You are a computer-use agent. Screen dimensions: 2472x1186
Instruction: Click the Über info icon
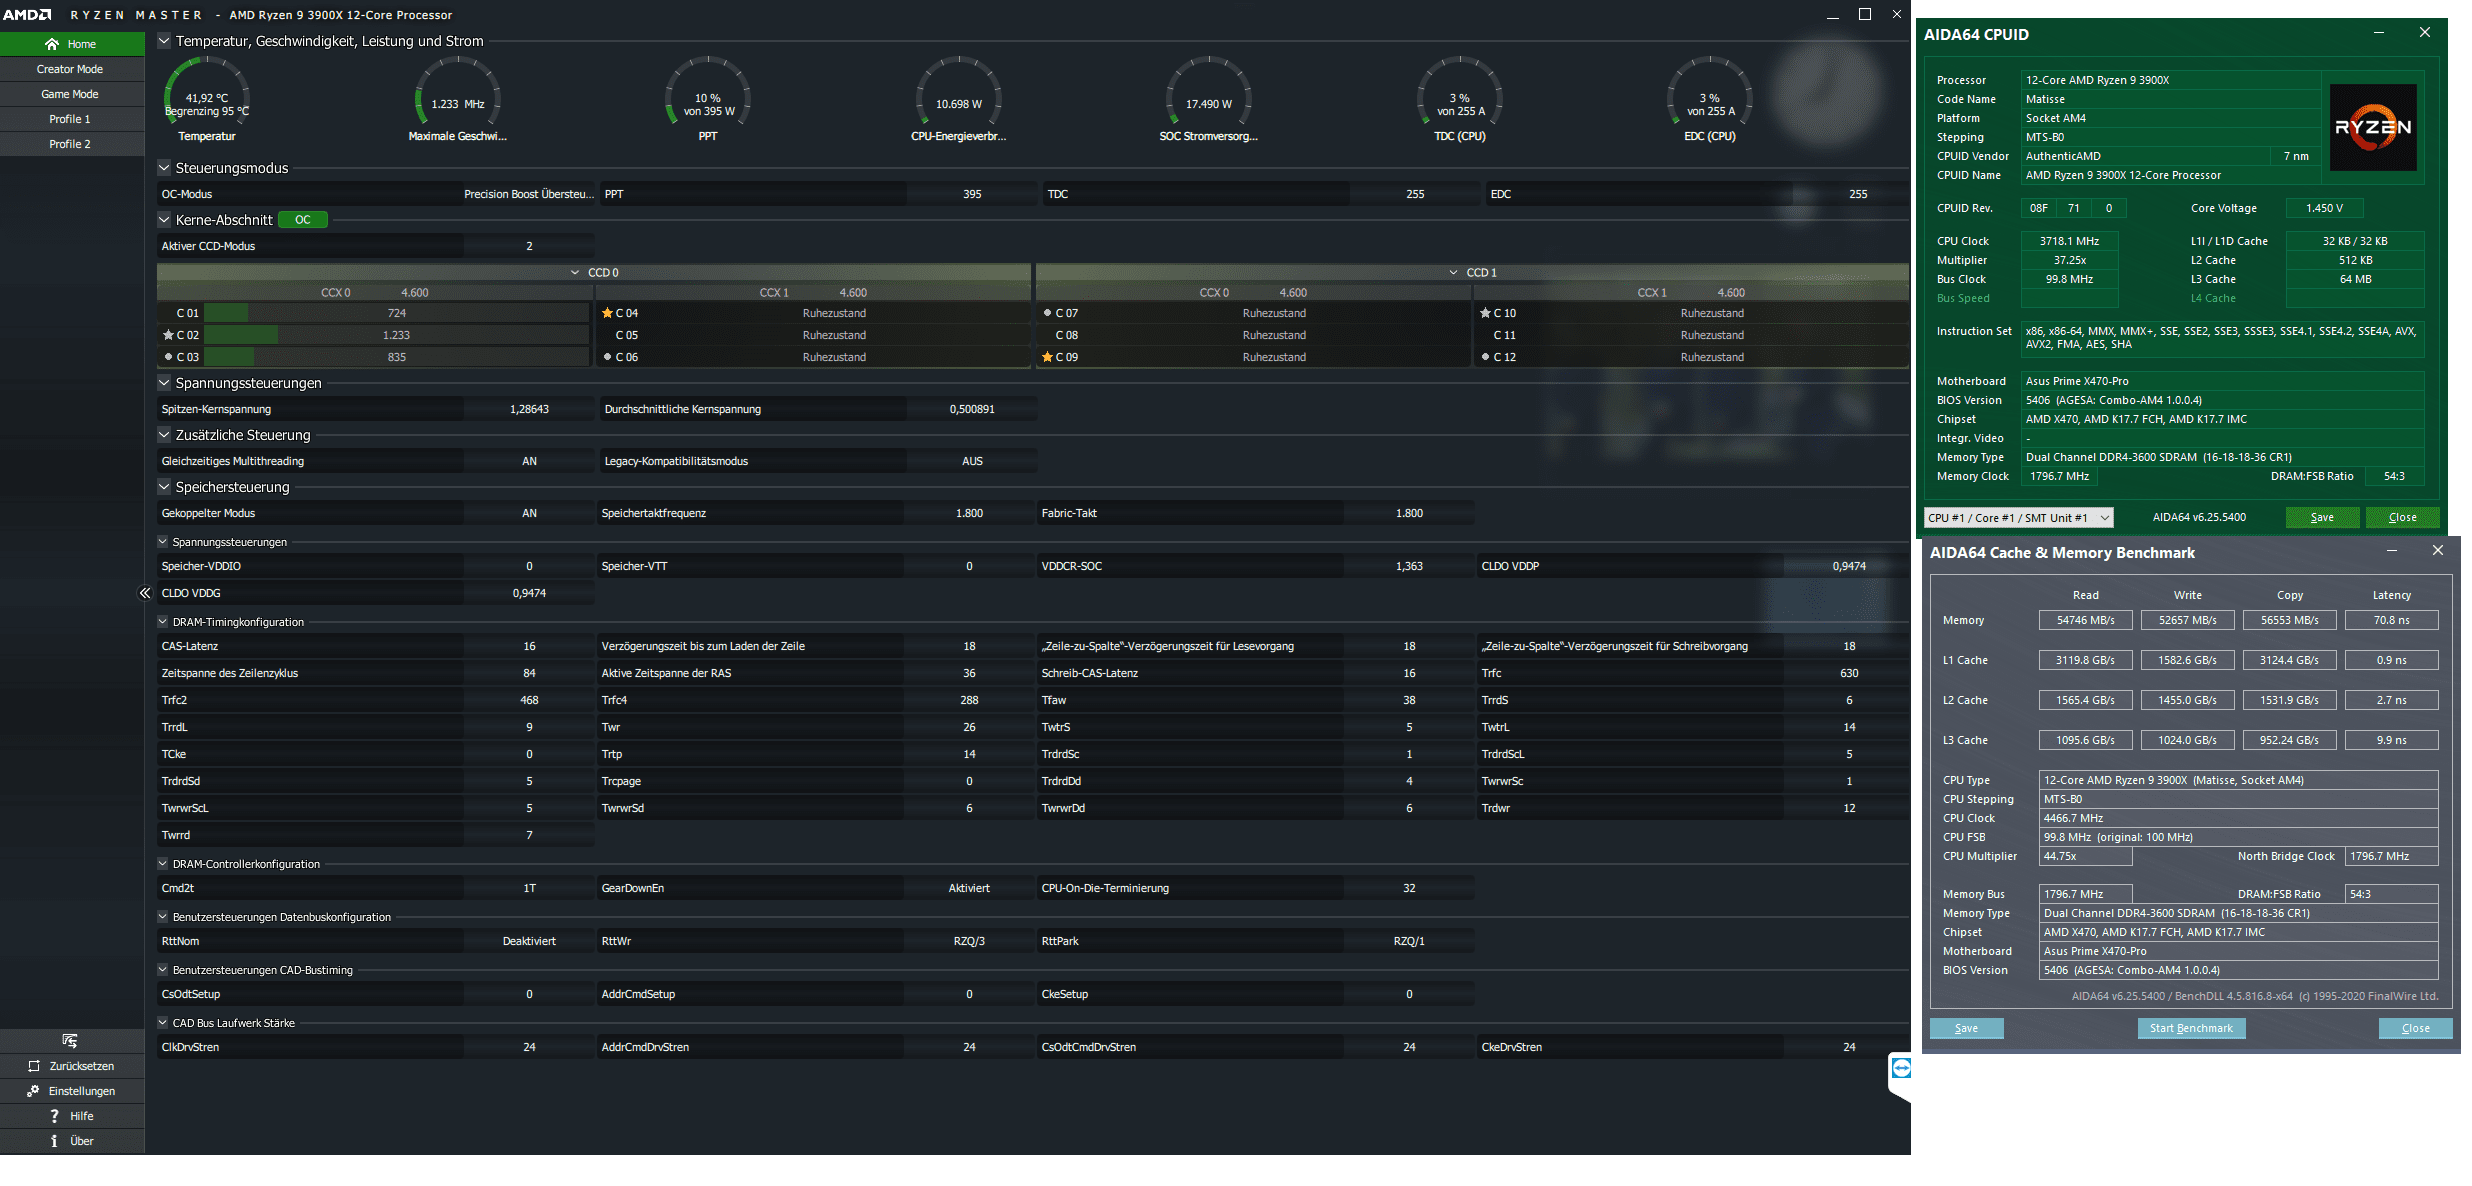coord(54,1141)
